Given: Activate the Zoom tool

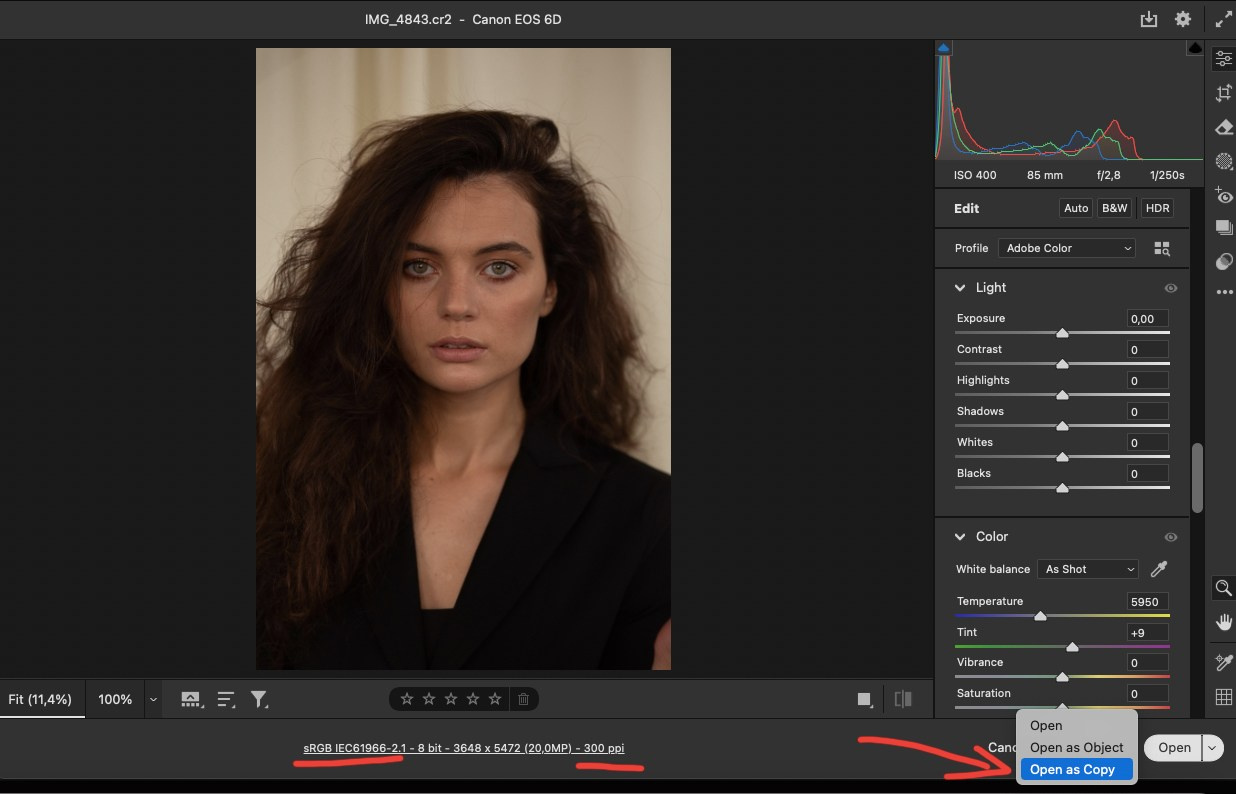Looking at the screenshot, I should pyautogui.click(x=1222, y=588).
